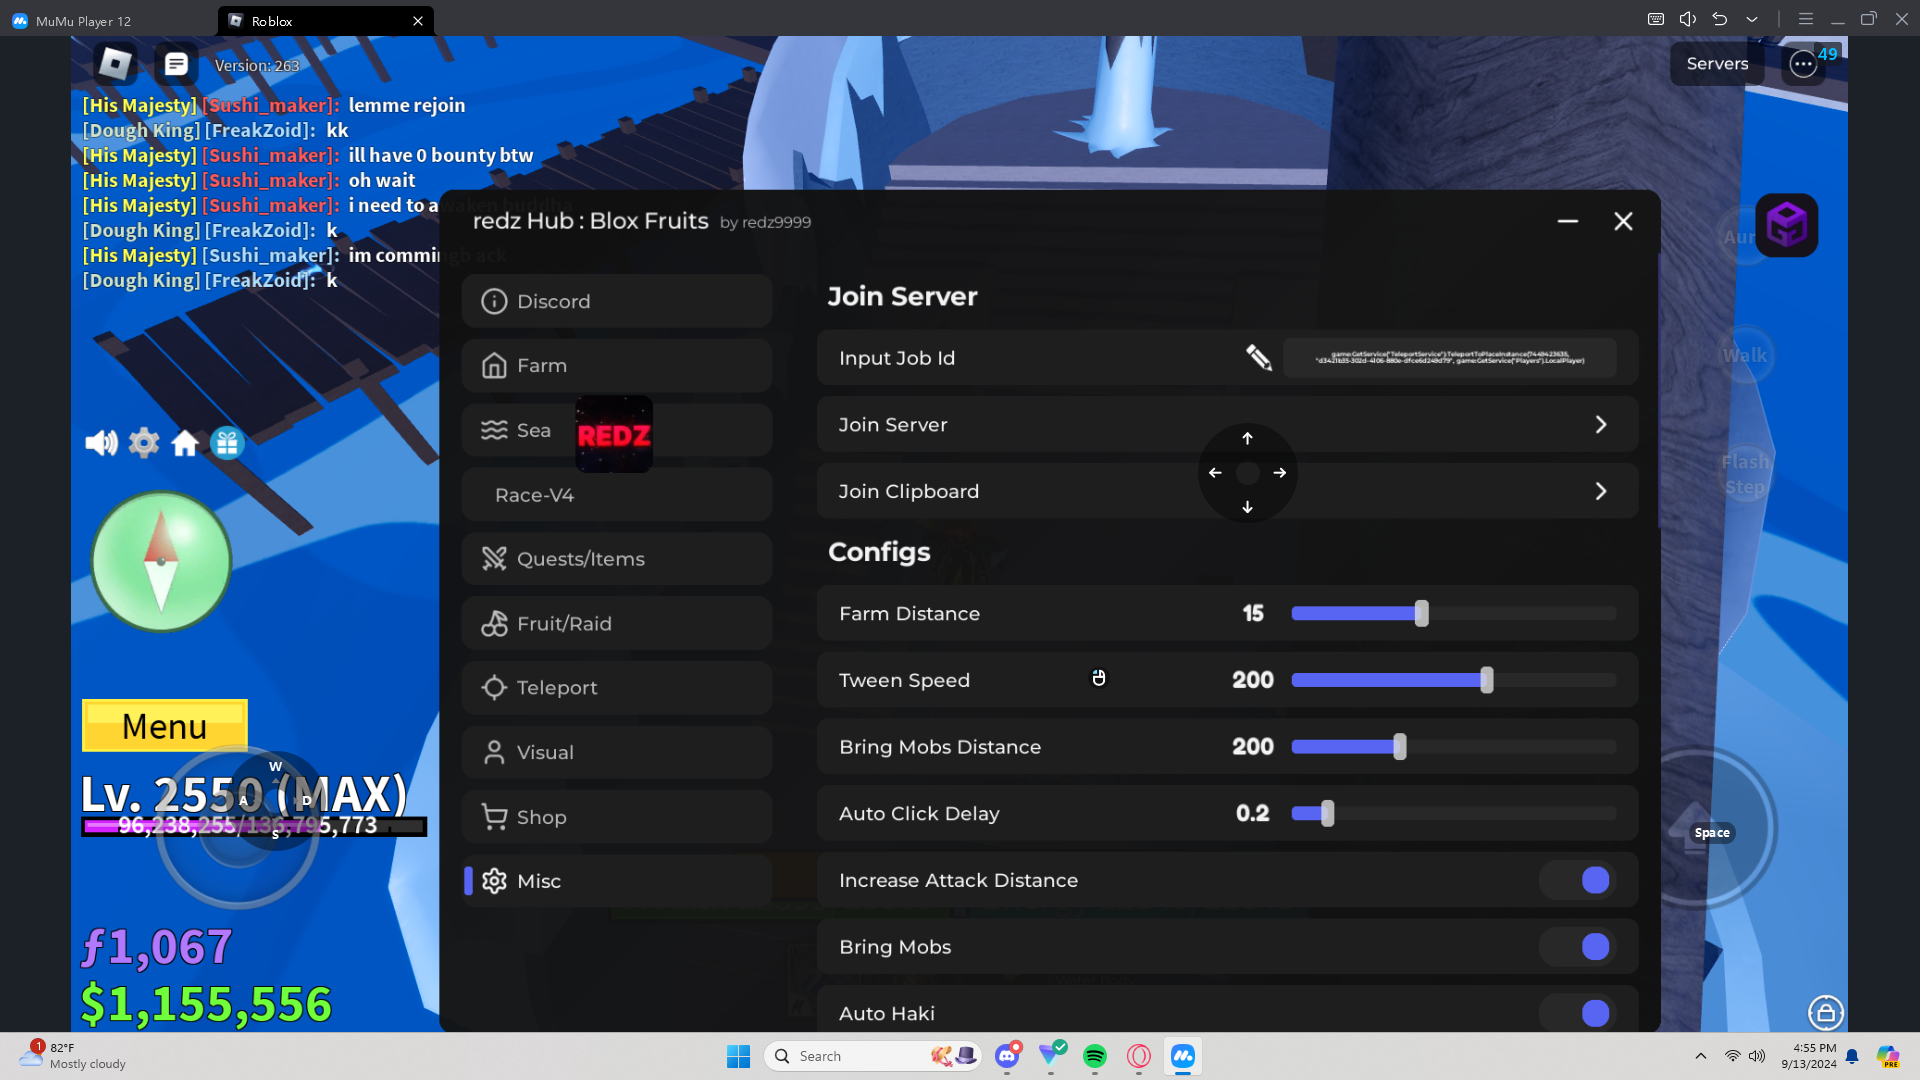This screenshot has height=1080, width=1920.
Task: Open the Visual tab
Action: click(617, 753)
